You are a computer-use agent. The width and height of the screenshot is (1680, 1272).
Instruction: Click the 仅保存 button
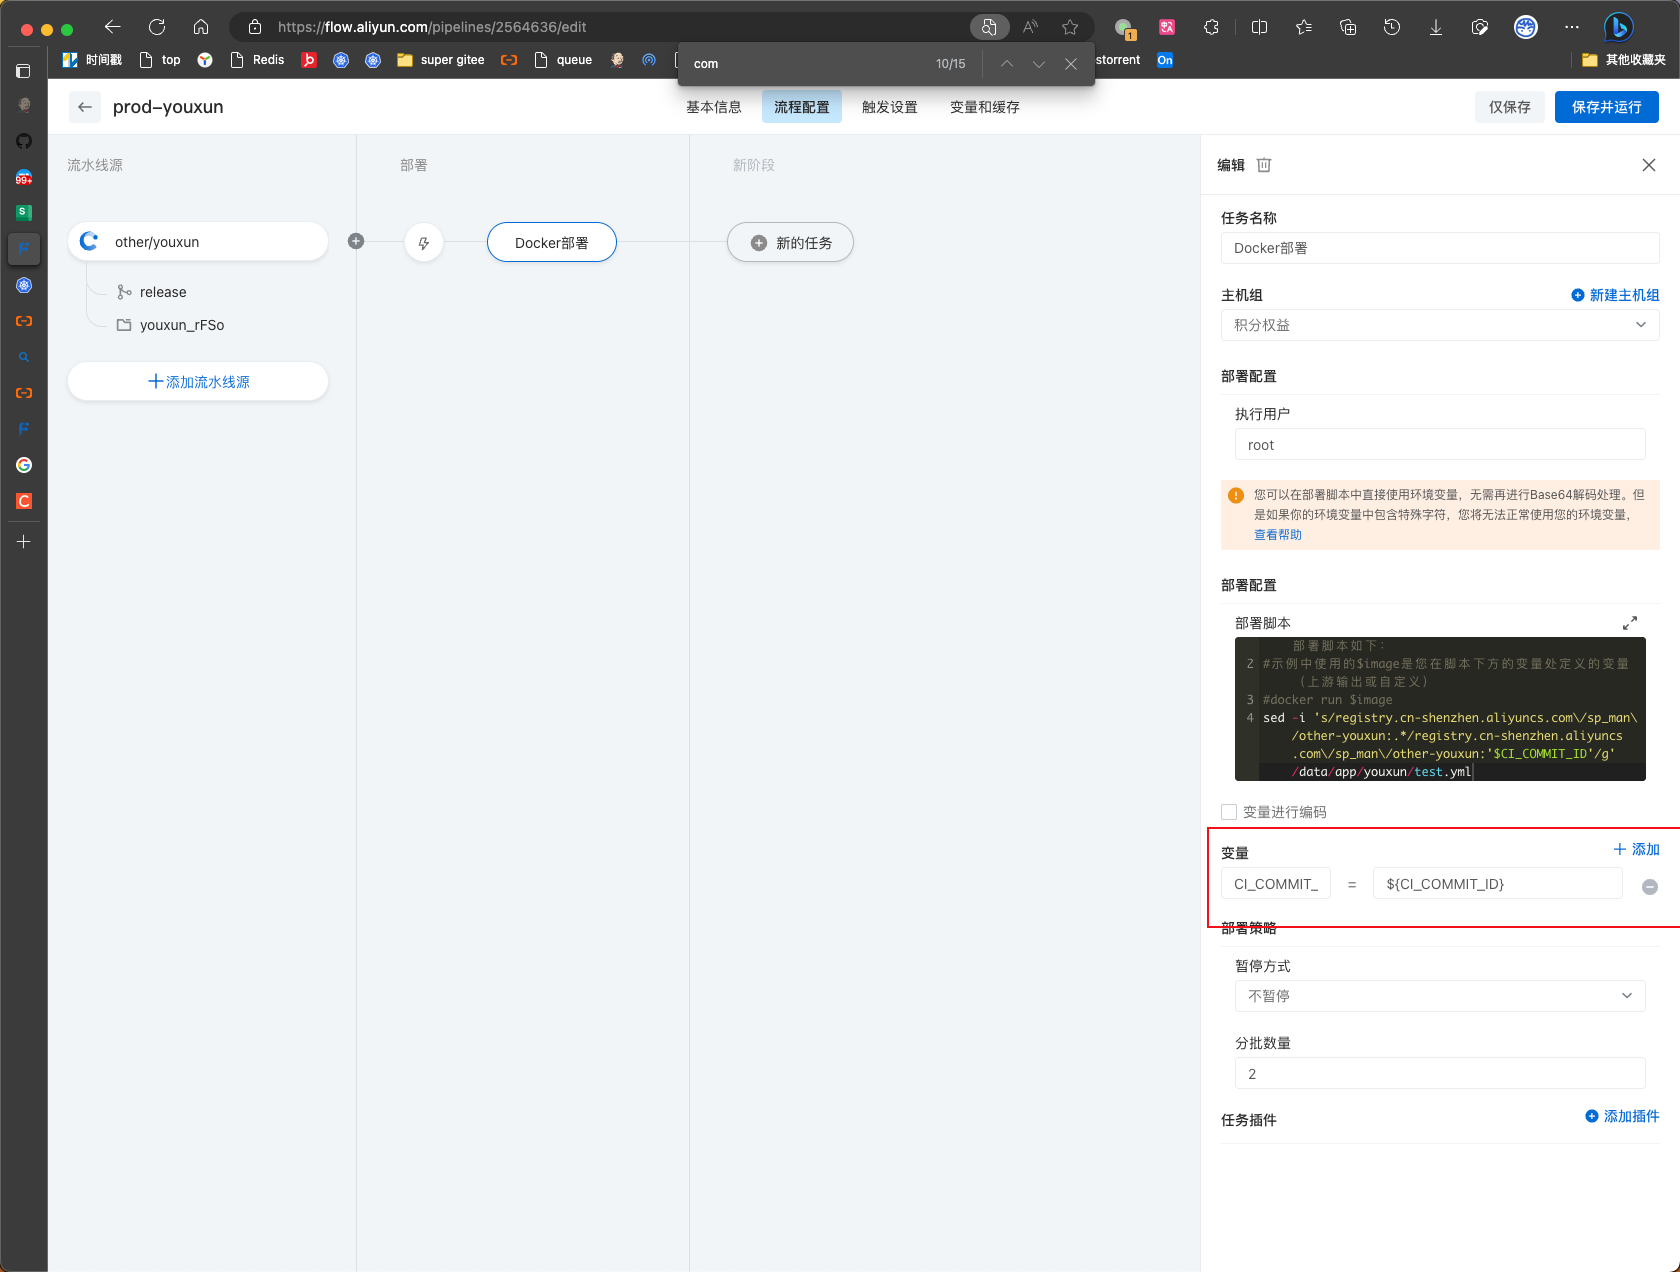pyautogui.click(x=1510, y=107)
